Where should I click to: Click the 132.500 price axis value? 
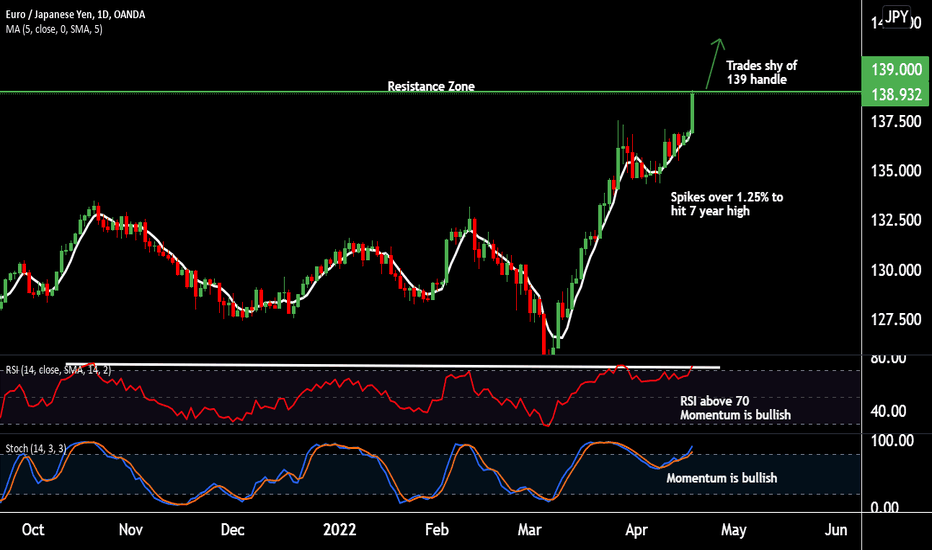click(896, 220)
